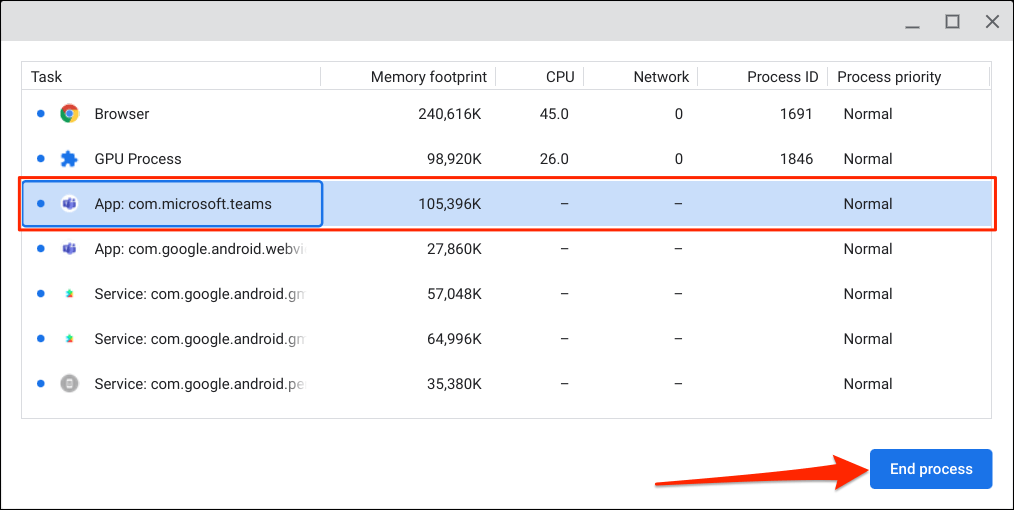Viewport: 1014px width, 510px height.
Task: Maximize the Task Manager window
Action: pos(953,21)
